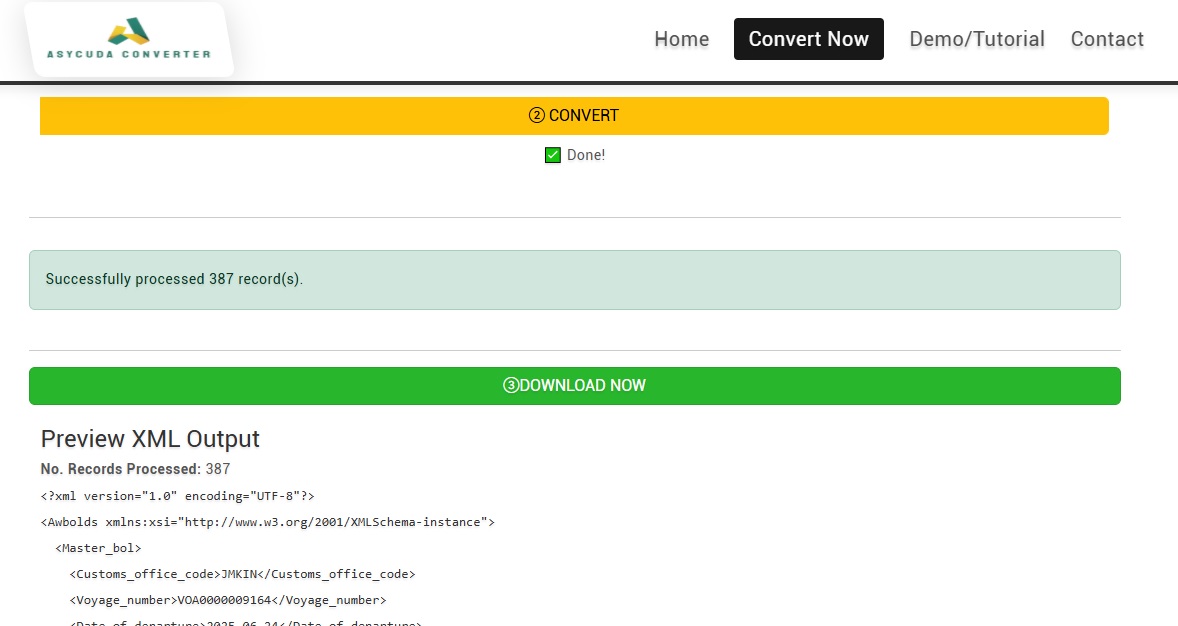Click the Voyage_number line in XML preview
This screenshot has height=626, width=1178.
[227, 600]
